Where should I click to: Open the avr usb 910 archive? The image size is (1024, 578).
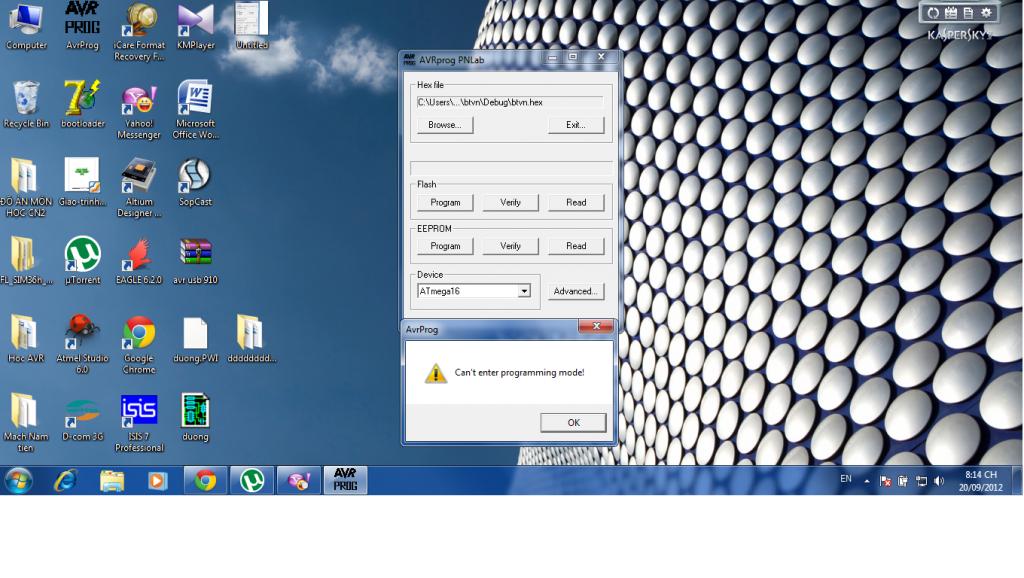(195, 261)
